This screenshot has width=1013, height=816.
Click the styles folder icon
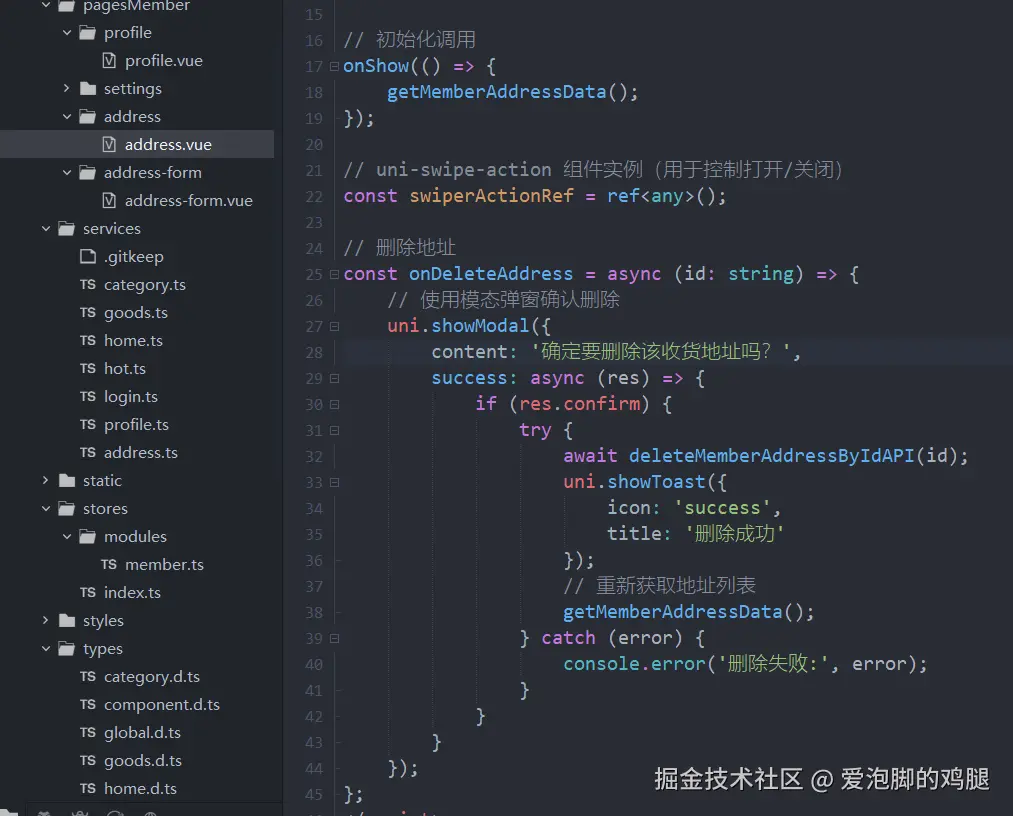click(x=67, y=620)
